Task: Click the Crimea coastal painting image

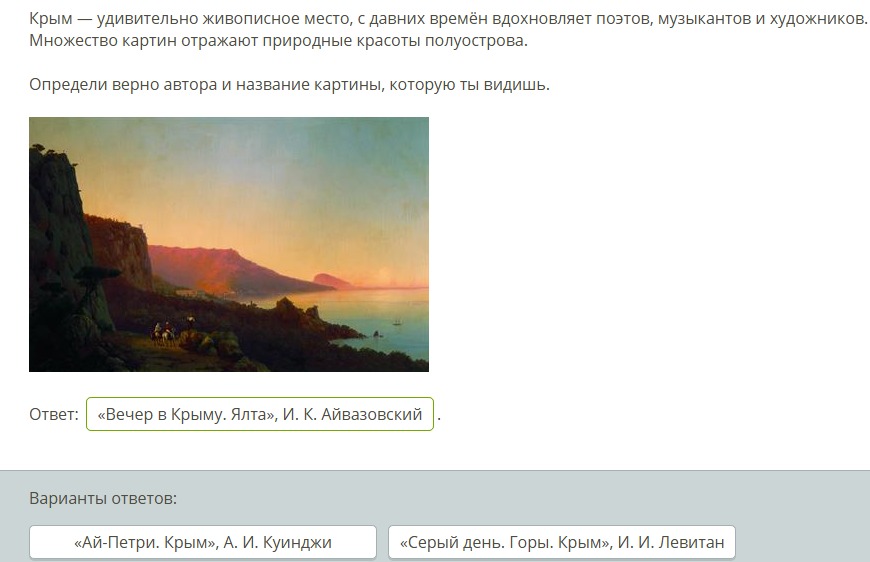Action: [229, 244]
